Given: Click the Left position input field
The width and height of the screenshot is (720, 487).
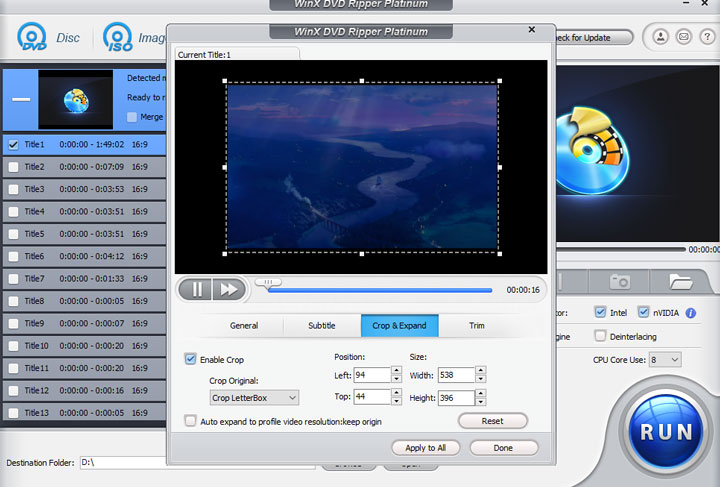Looking at the screenshot, I should coord(372,375).
